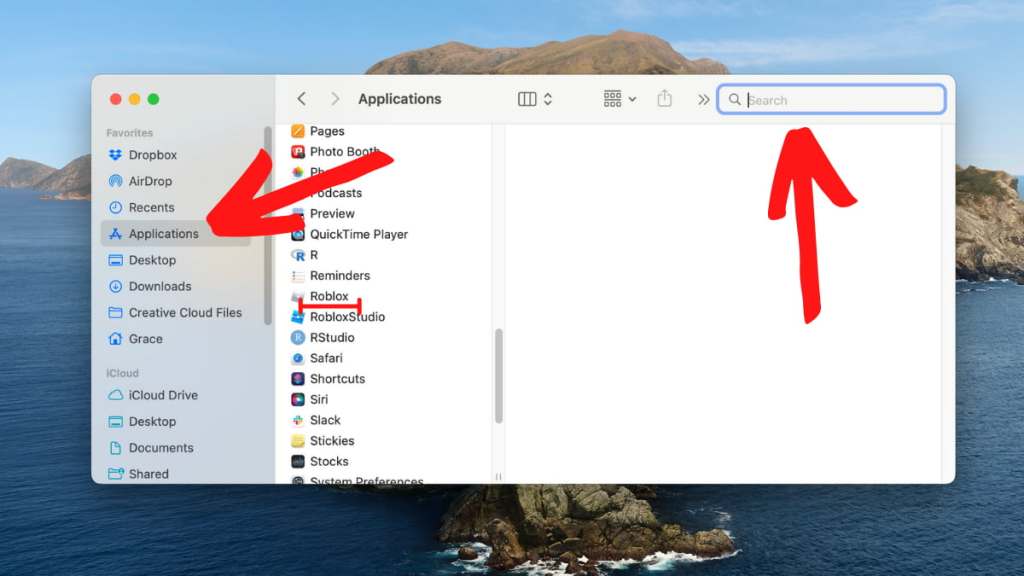This screenshot has height=576, width=1024.
Task: Select Preview in the applications list
Action: pyautogui.click(x=332, y=214)
